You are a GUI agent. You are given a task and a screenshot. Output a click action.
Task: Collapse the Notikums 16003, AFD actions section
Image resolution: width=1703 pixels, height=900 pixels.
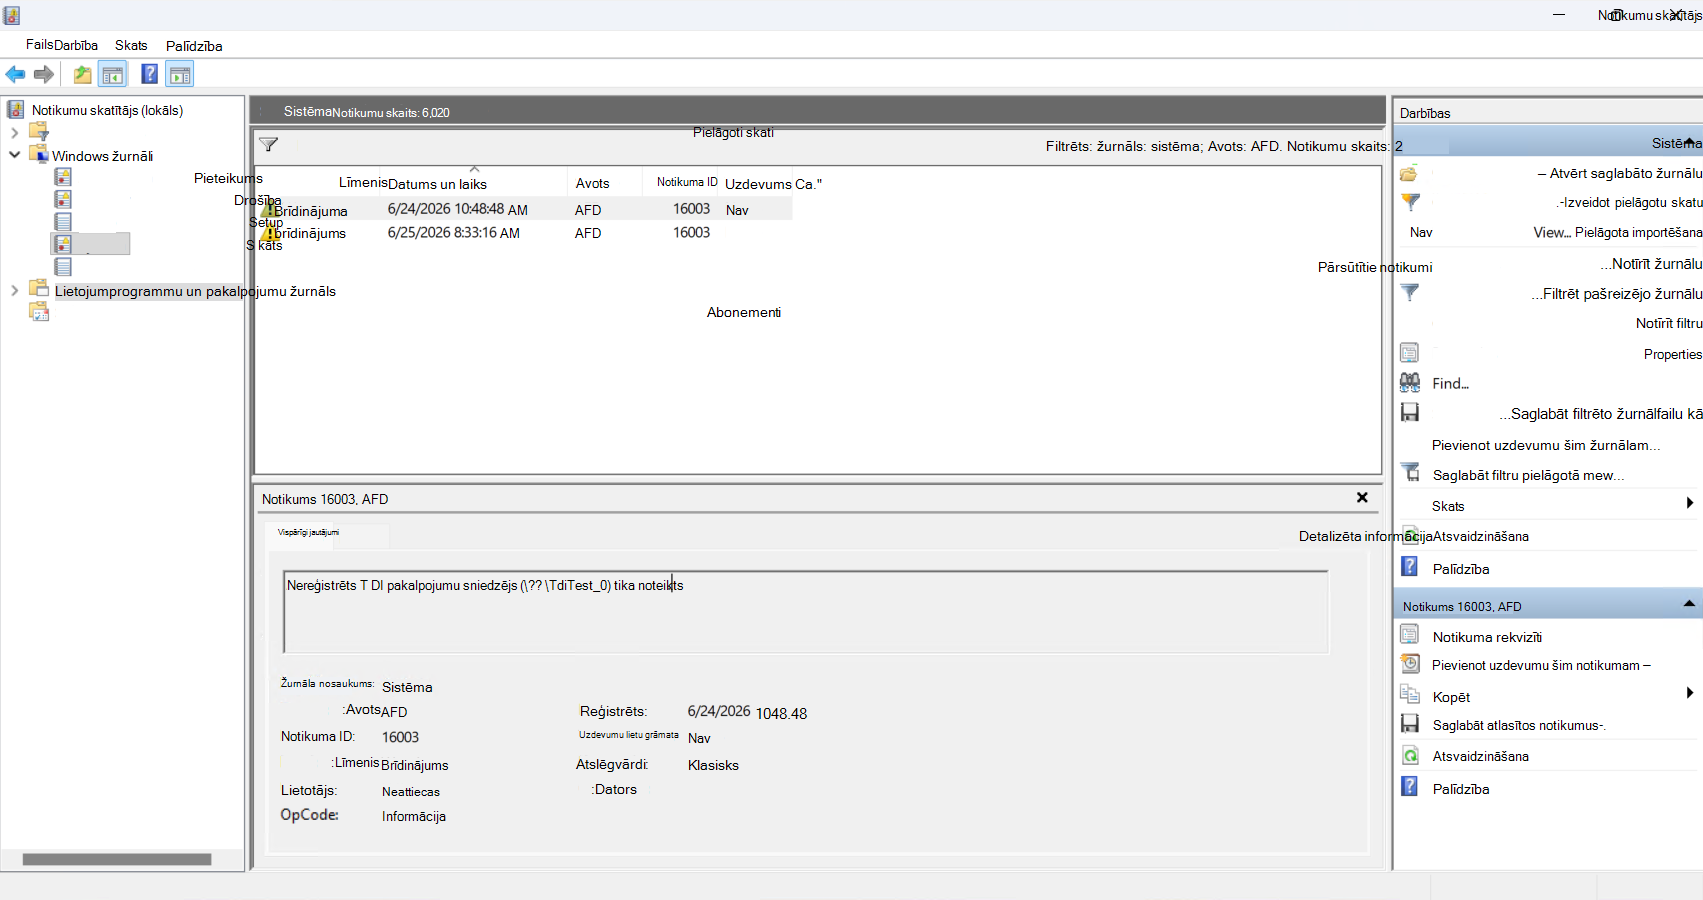tap(1689, 604)
